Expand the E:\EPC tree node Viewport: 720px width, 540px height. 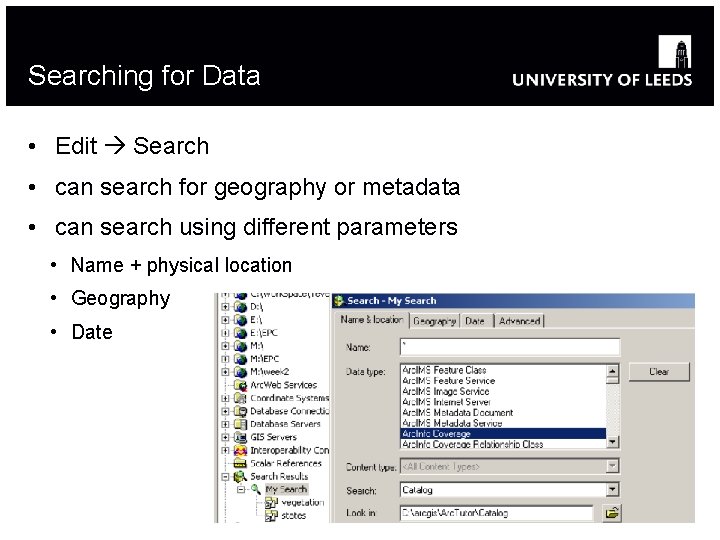pos(225,333)
